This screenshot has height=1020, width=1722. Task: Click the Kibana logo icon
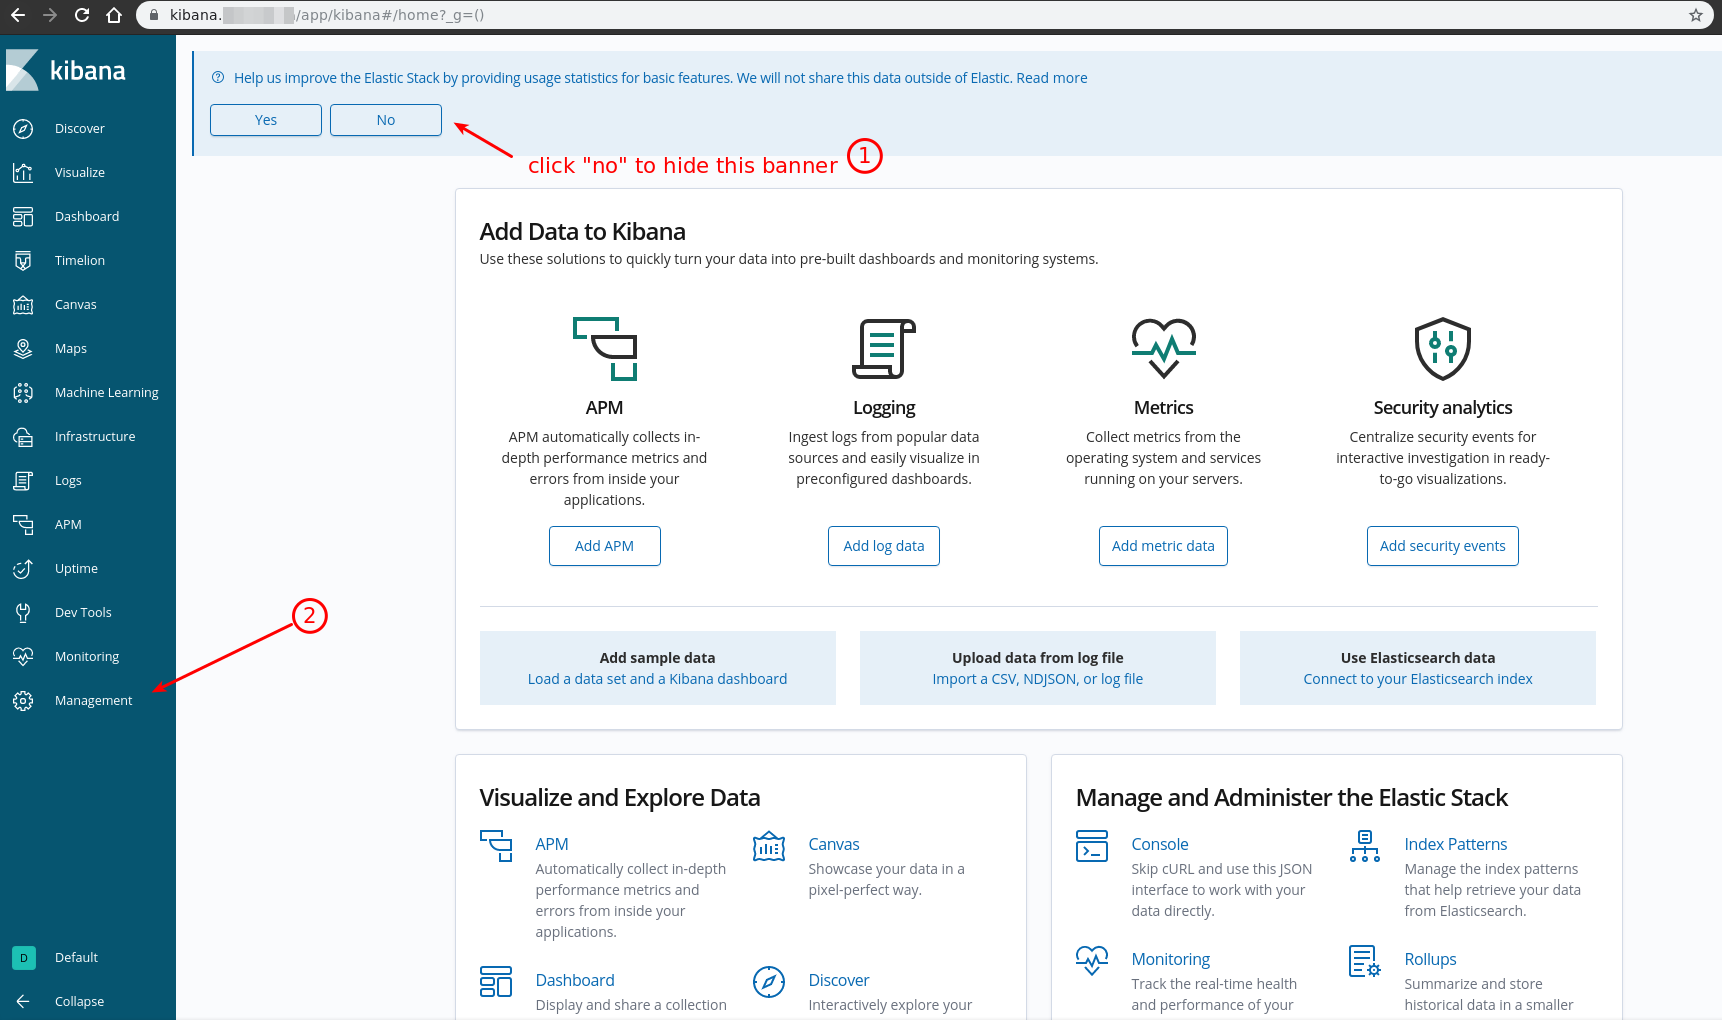(x=22, y=70)
